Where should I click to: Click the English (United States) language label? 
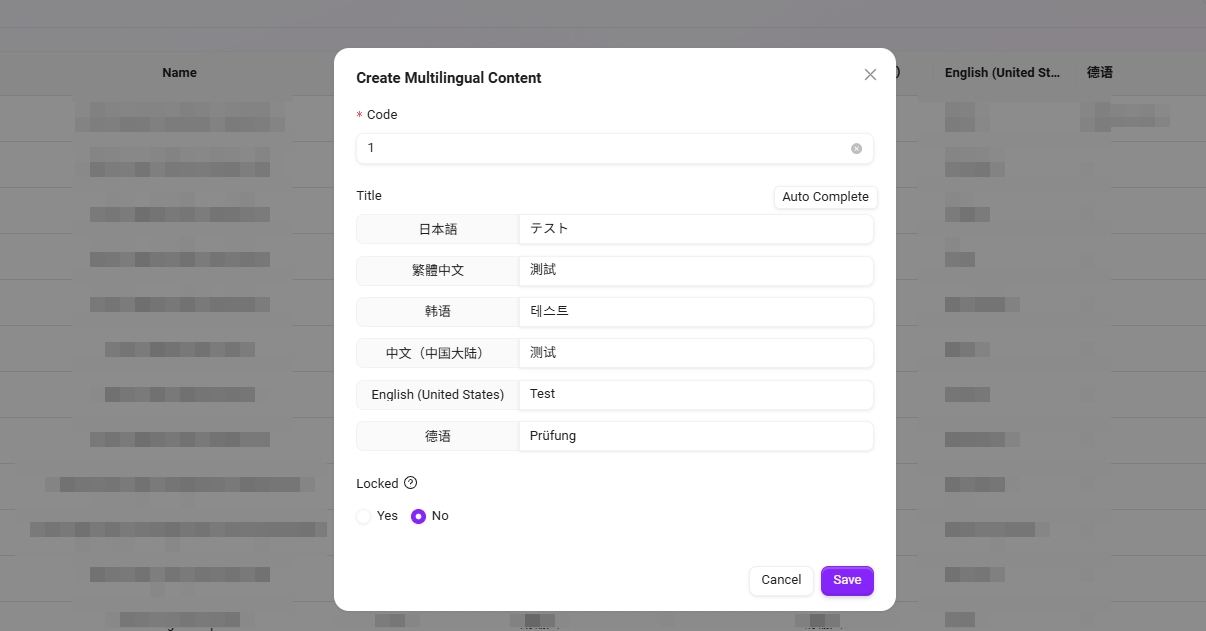438,394
